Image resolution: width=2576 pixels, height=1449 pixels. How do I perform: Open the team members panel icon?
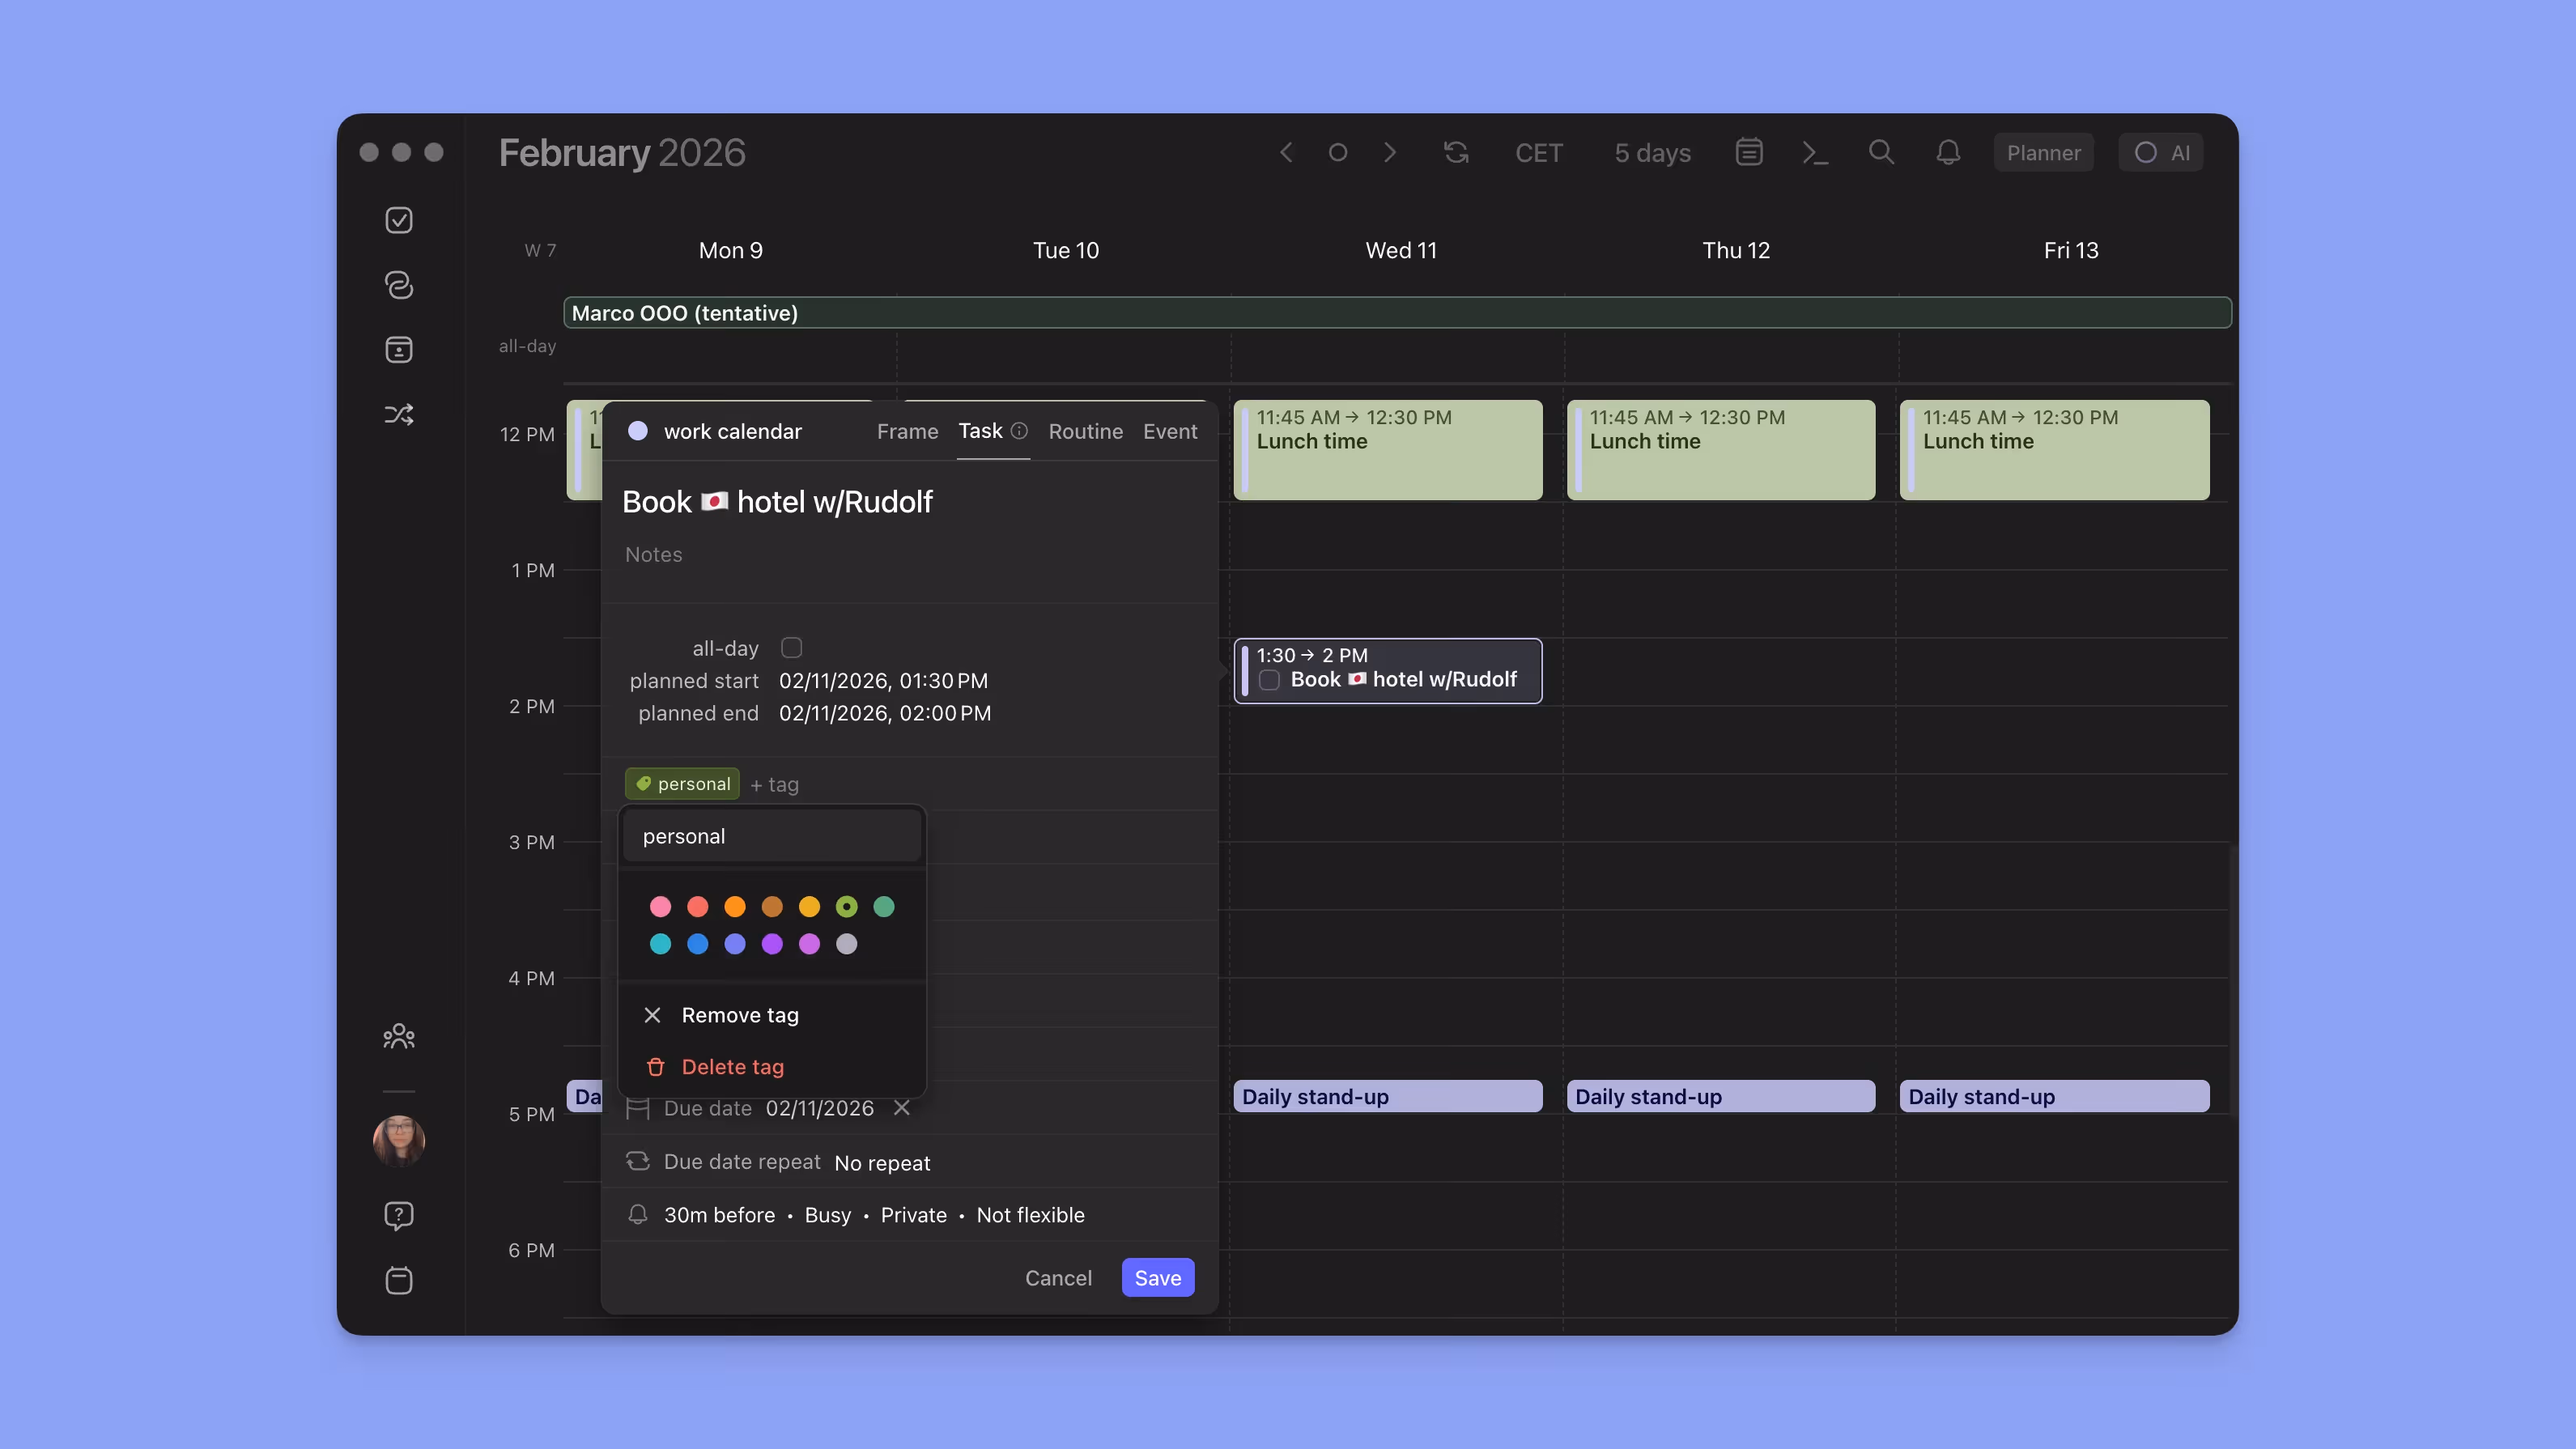click(399, 1036)
